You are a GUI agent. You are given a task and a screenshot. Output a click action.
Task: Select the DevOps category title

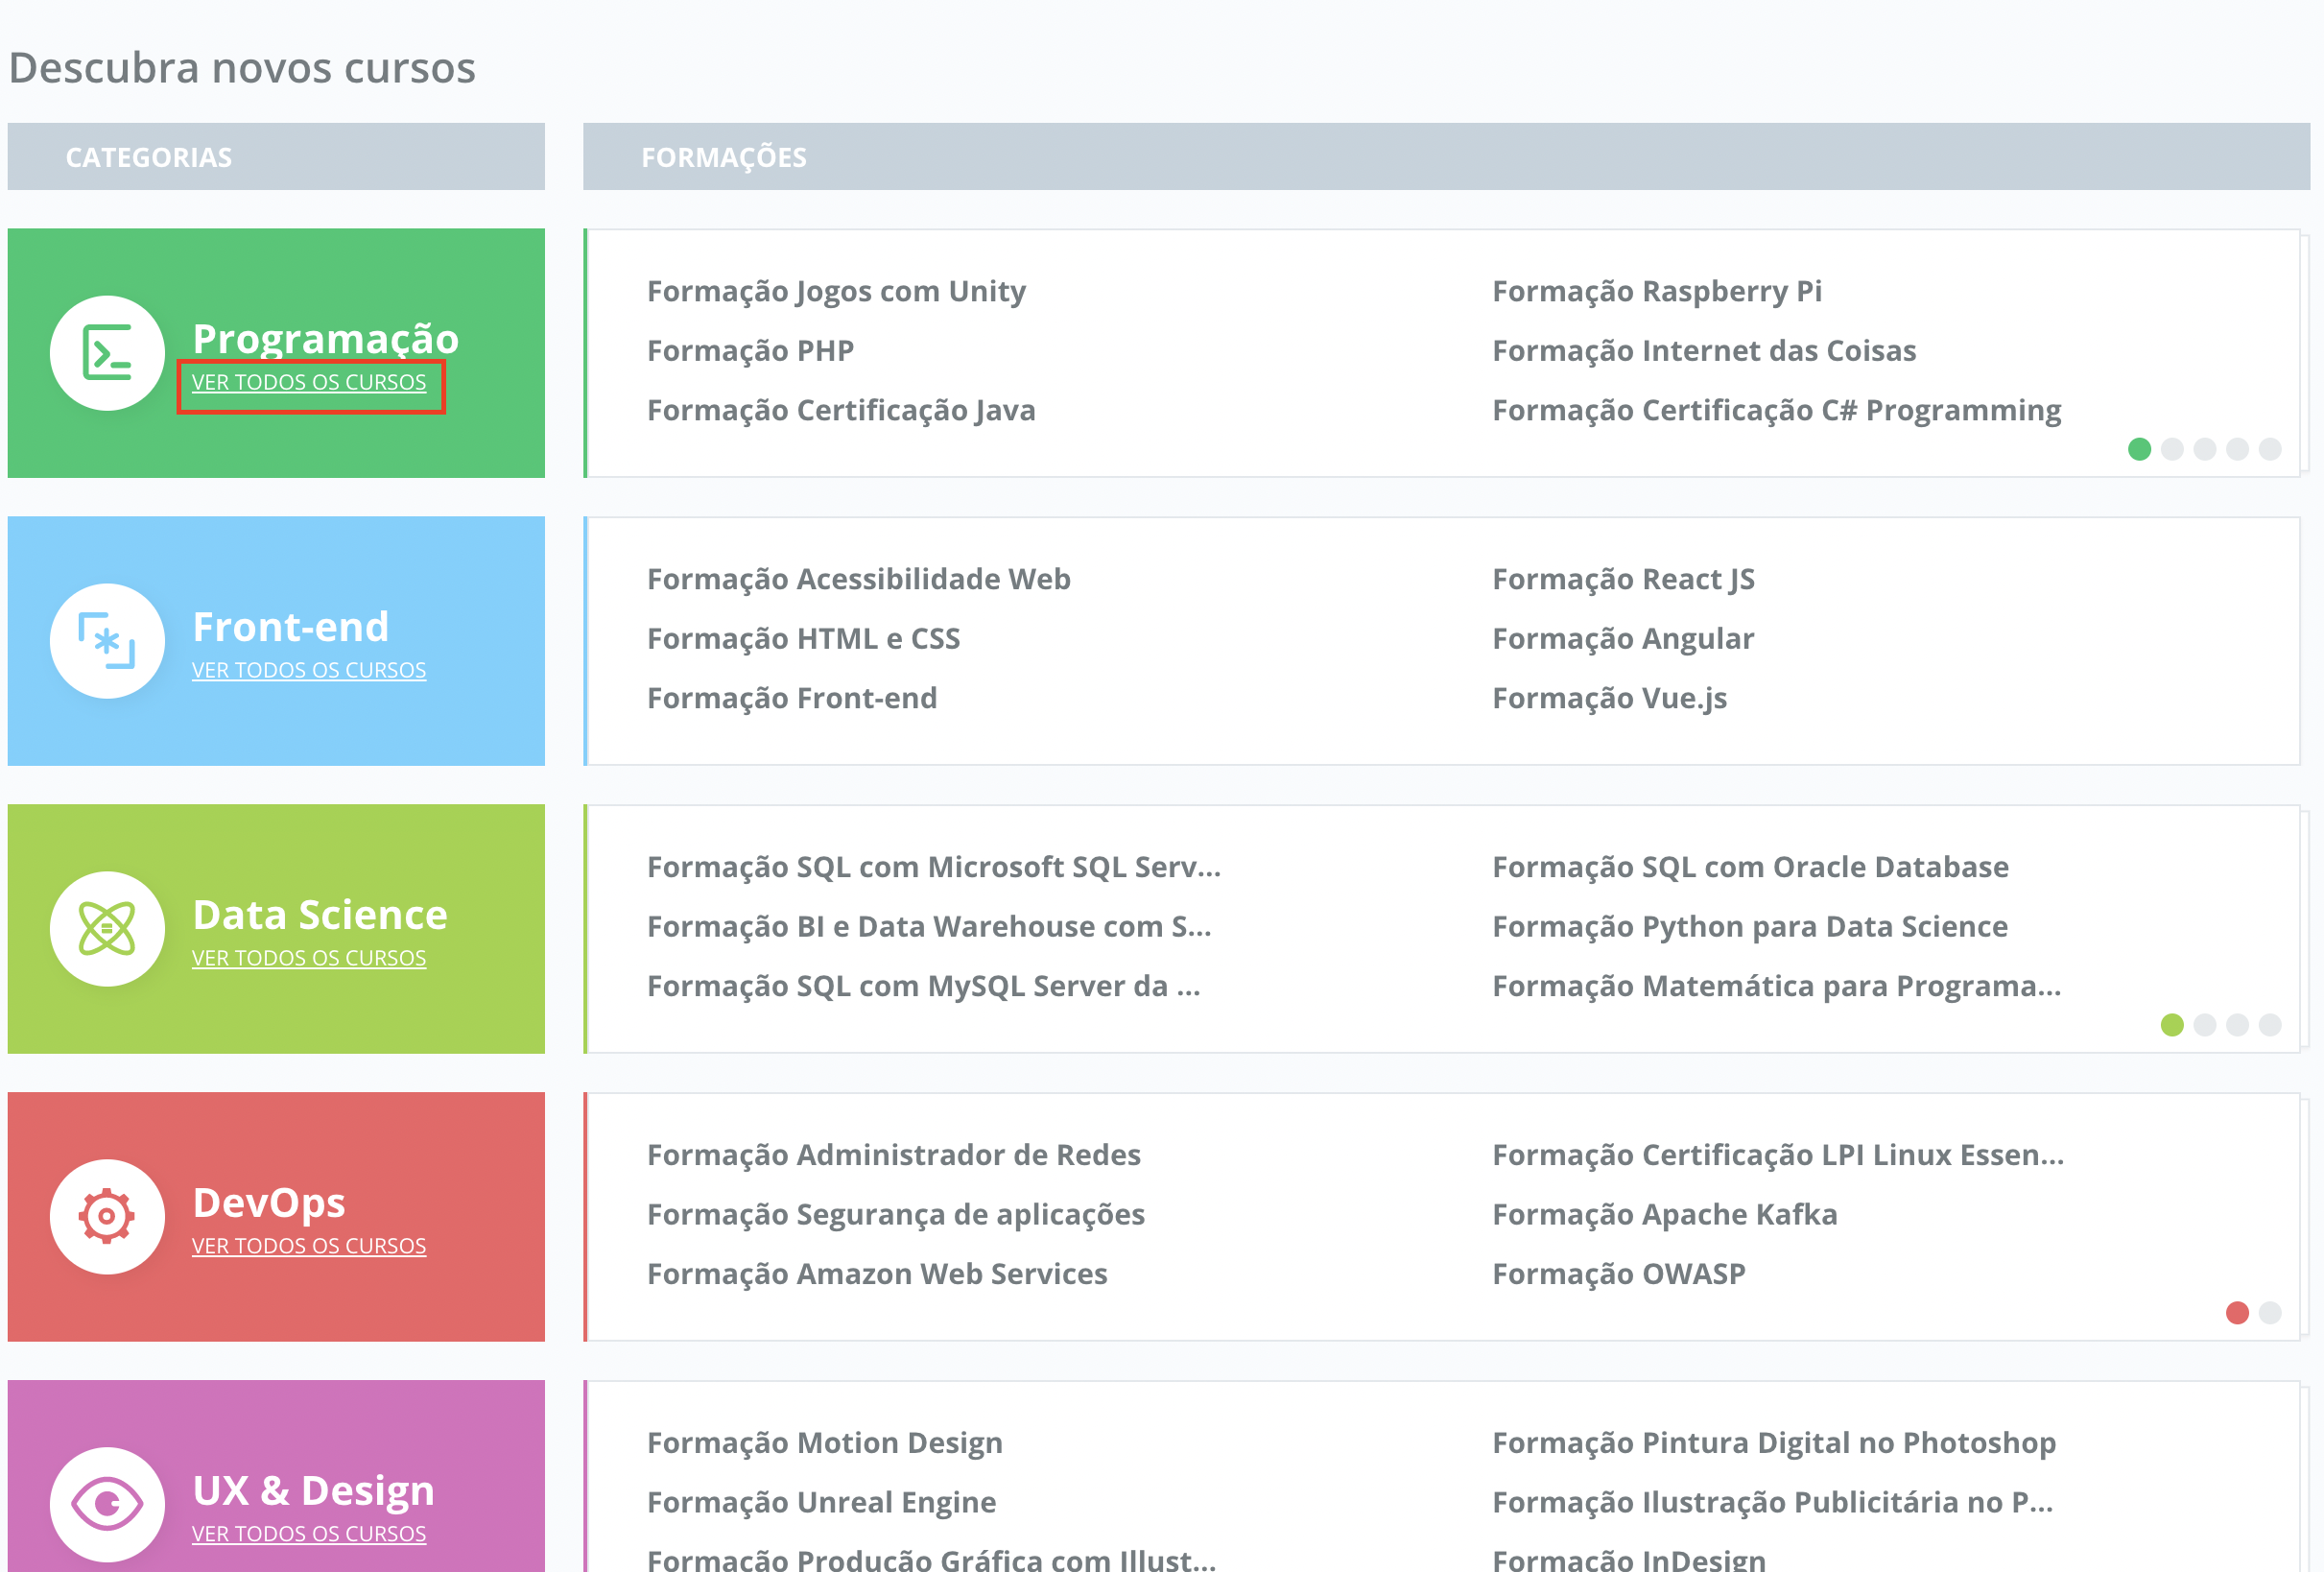[269, 1204]
